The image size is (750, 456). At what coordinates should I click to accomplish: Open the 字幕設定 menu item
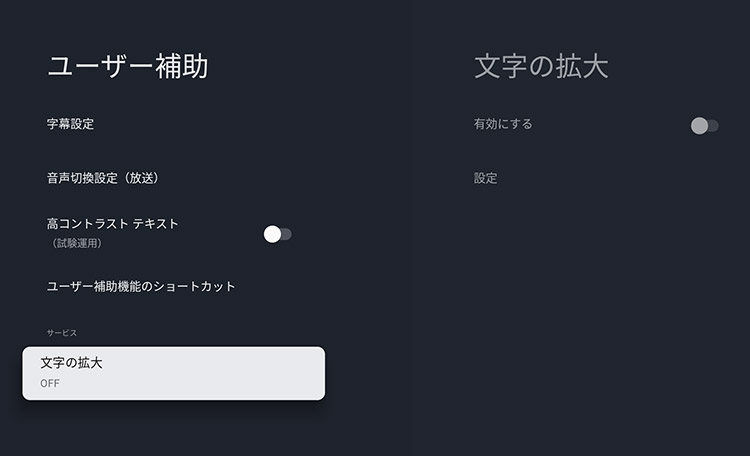coord(71,124)
